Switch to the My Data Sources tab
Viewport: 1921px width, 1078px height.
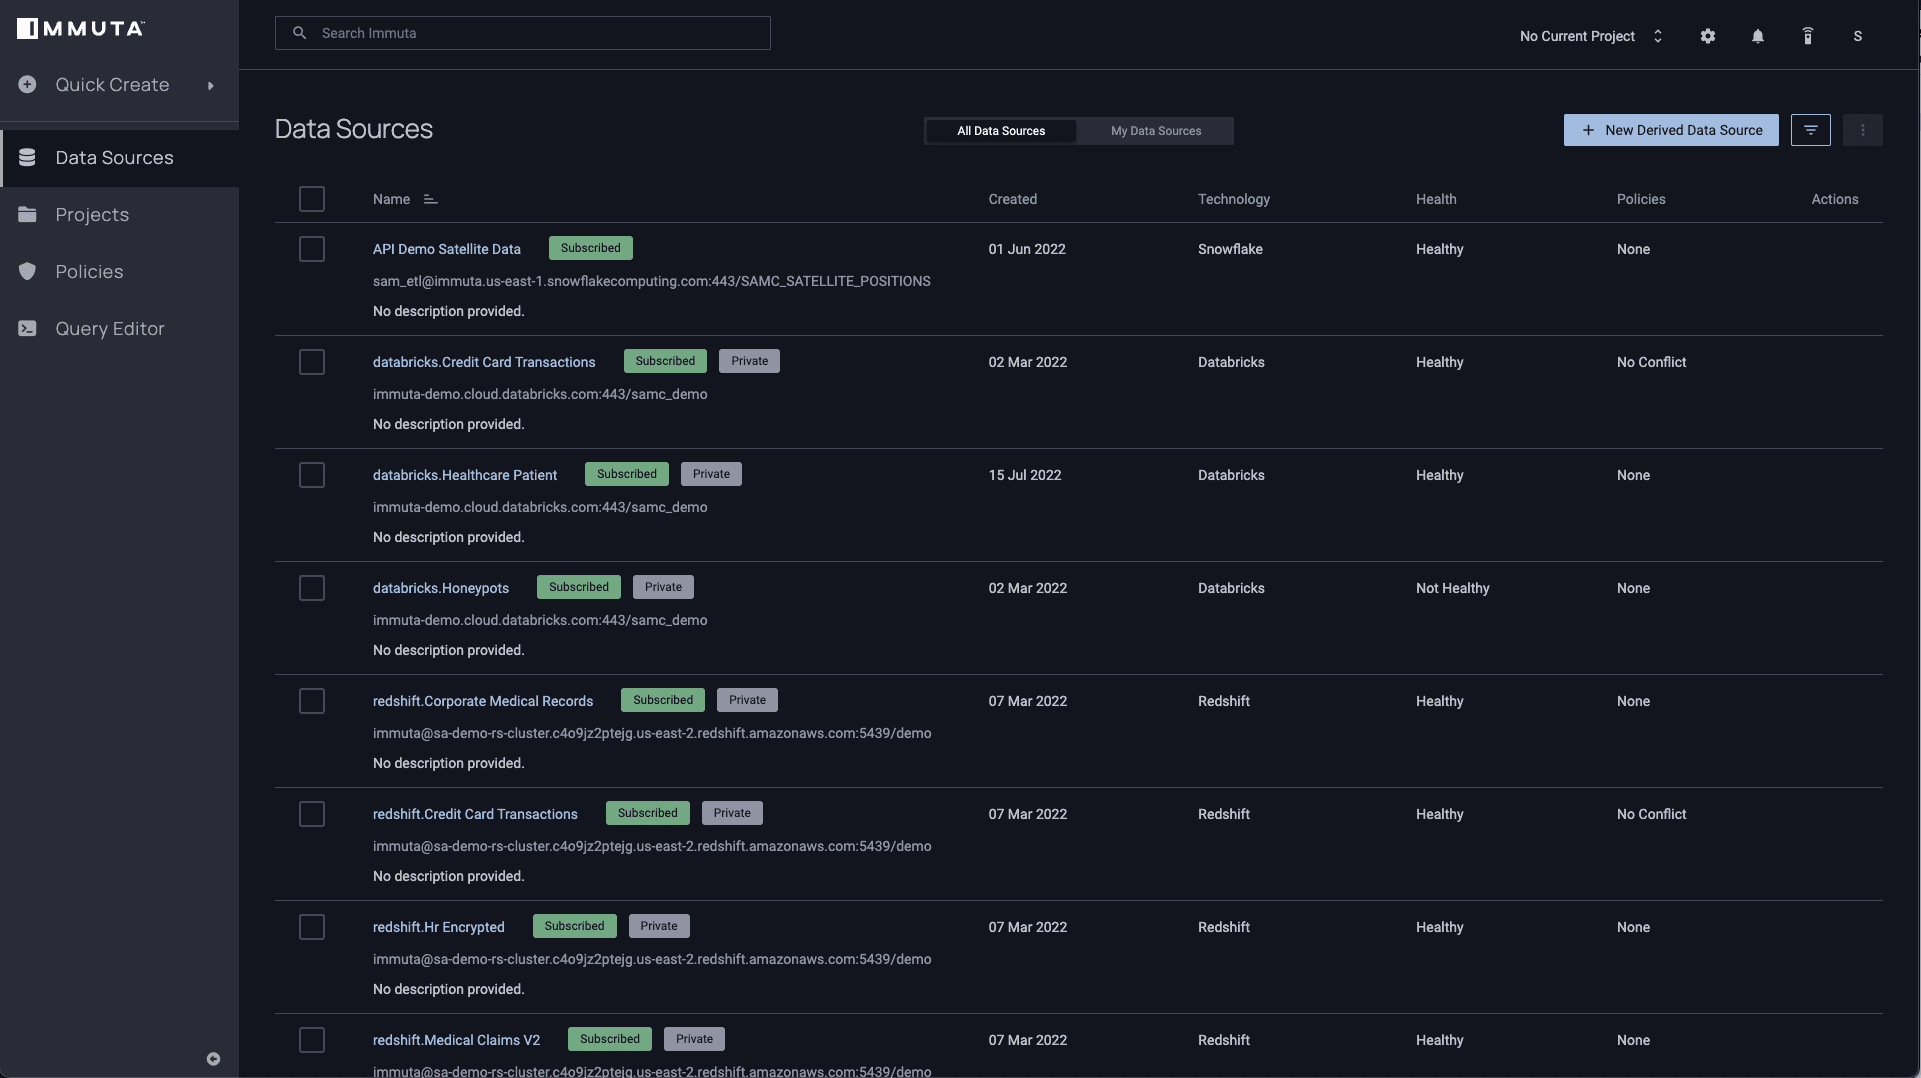click(1156, 131)
